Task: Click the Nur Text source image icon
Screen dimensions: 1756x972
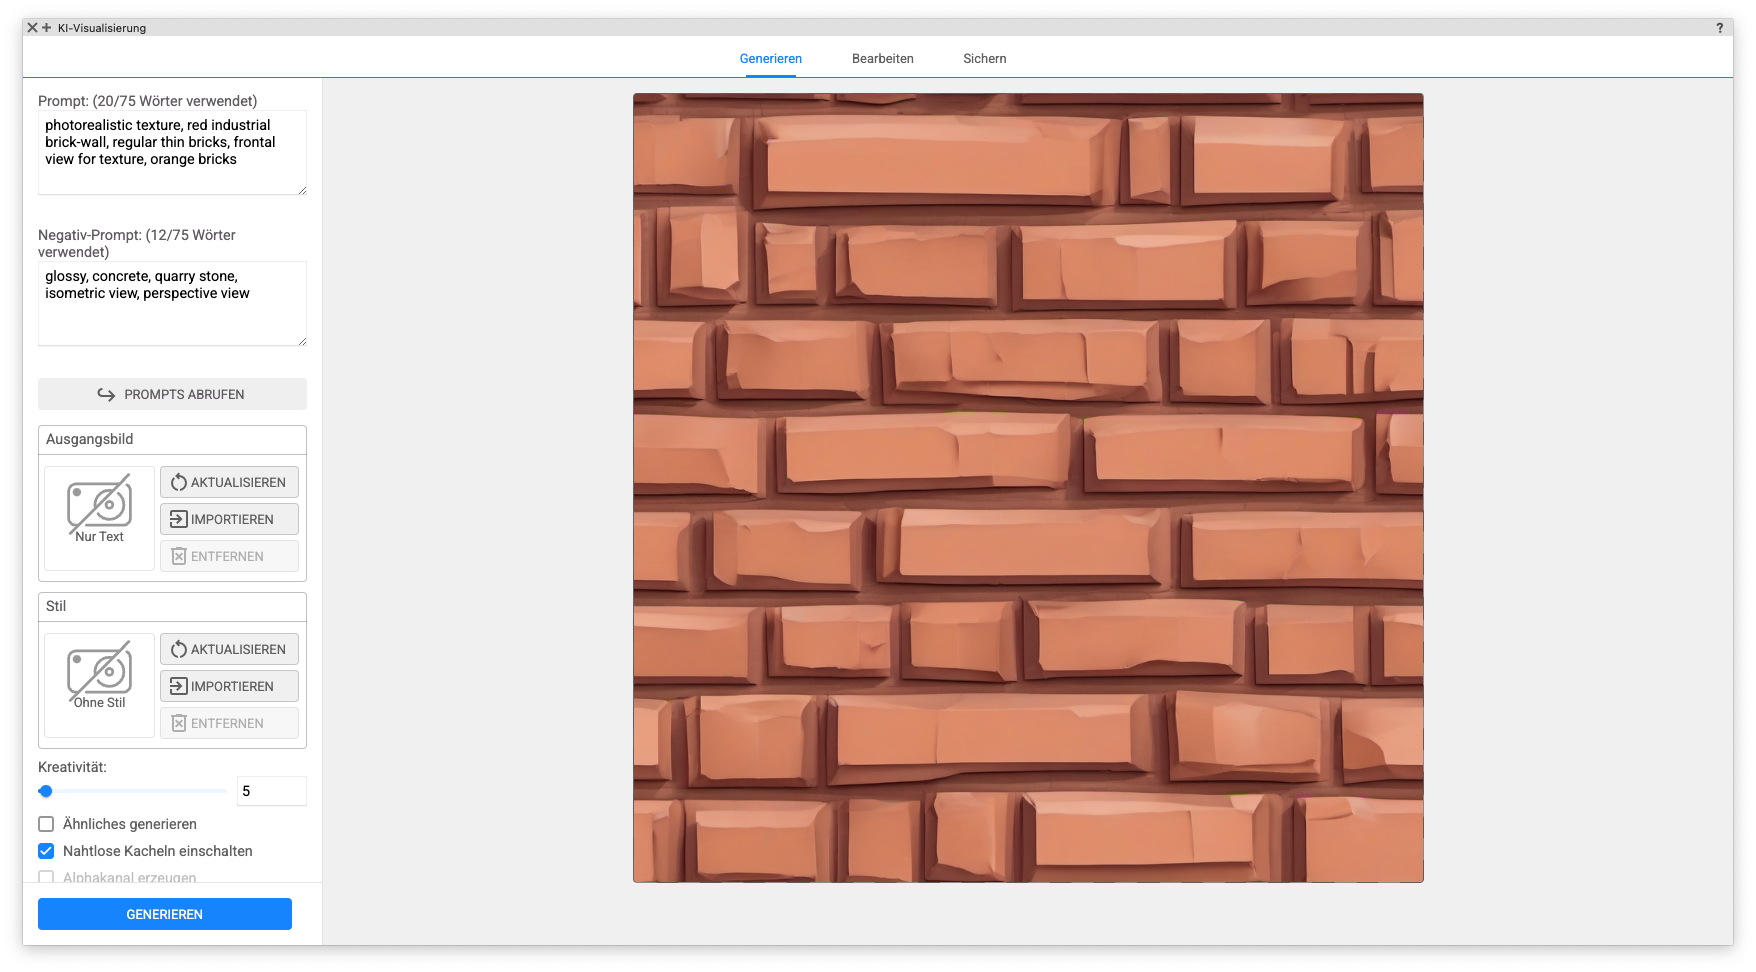Action: [x=99, y=506]
